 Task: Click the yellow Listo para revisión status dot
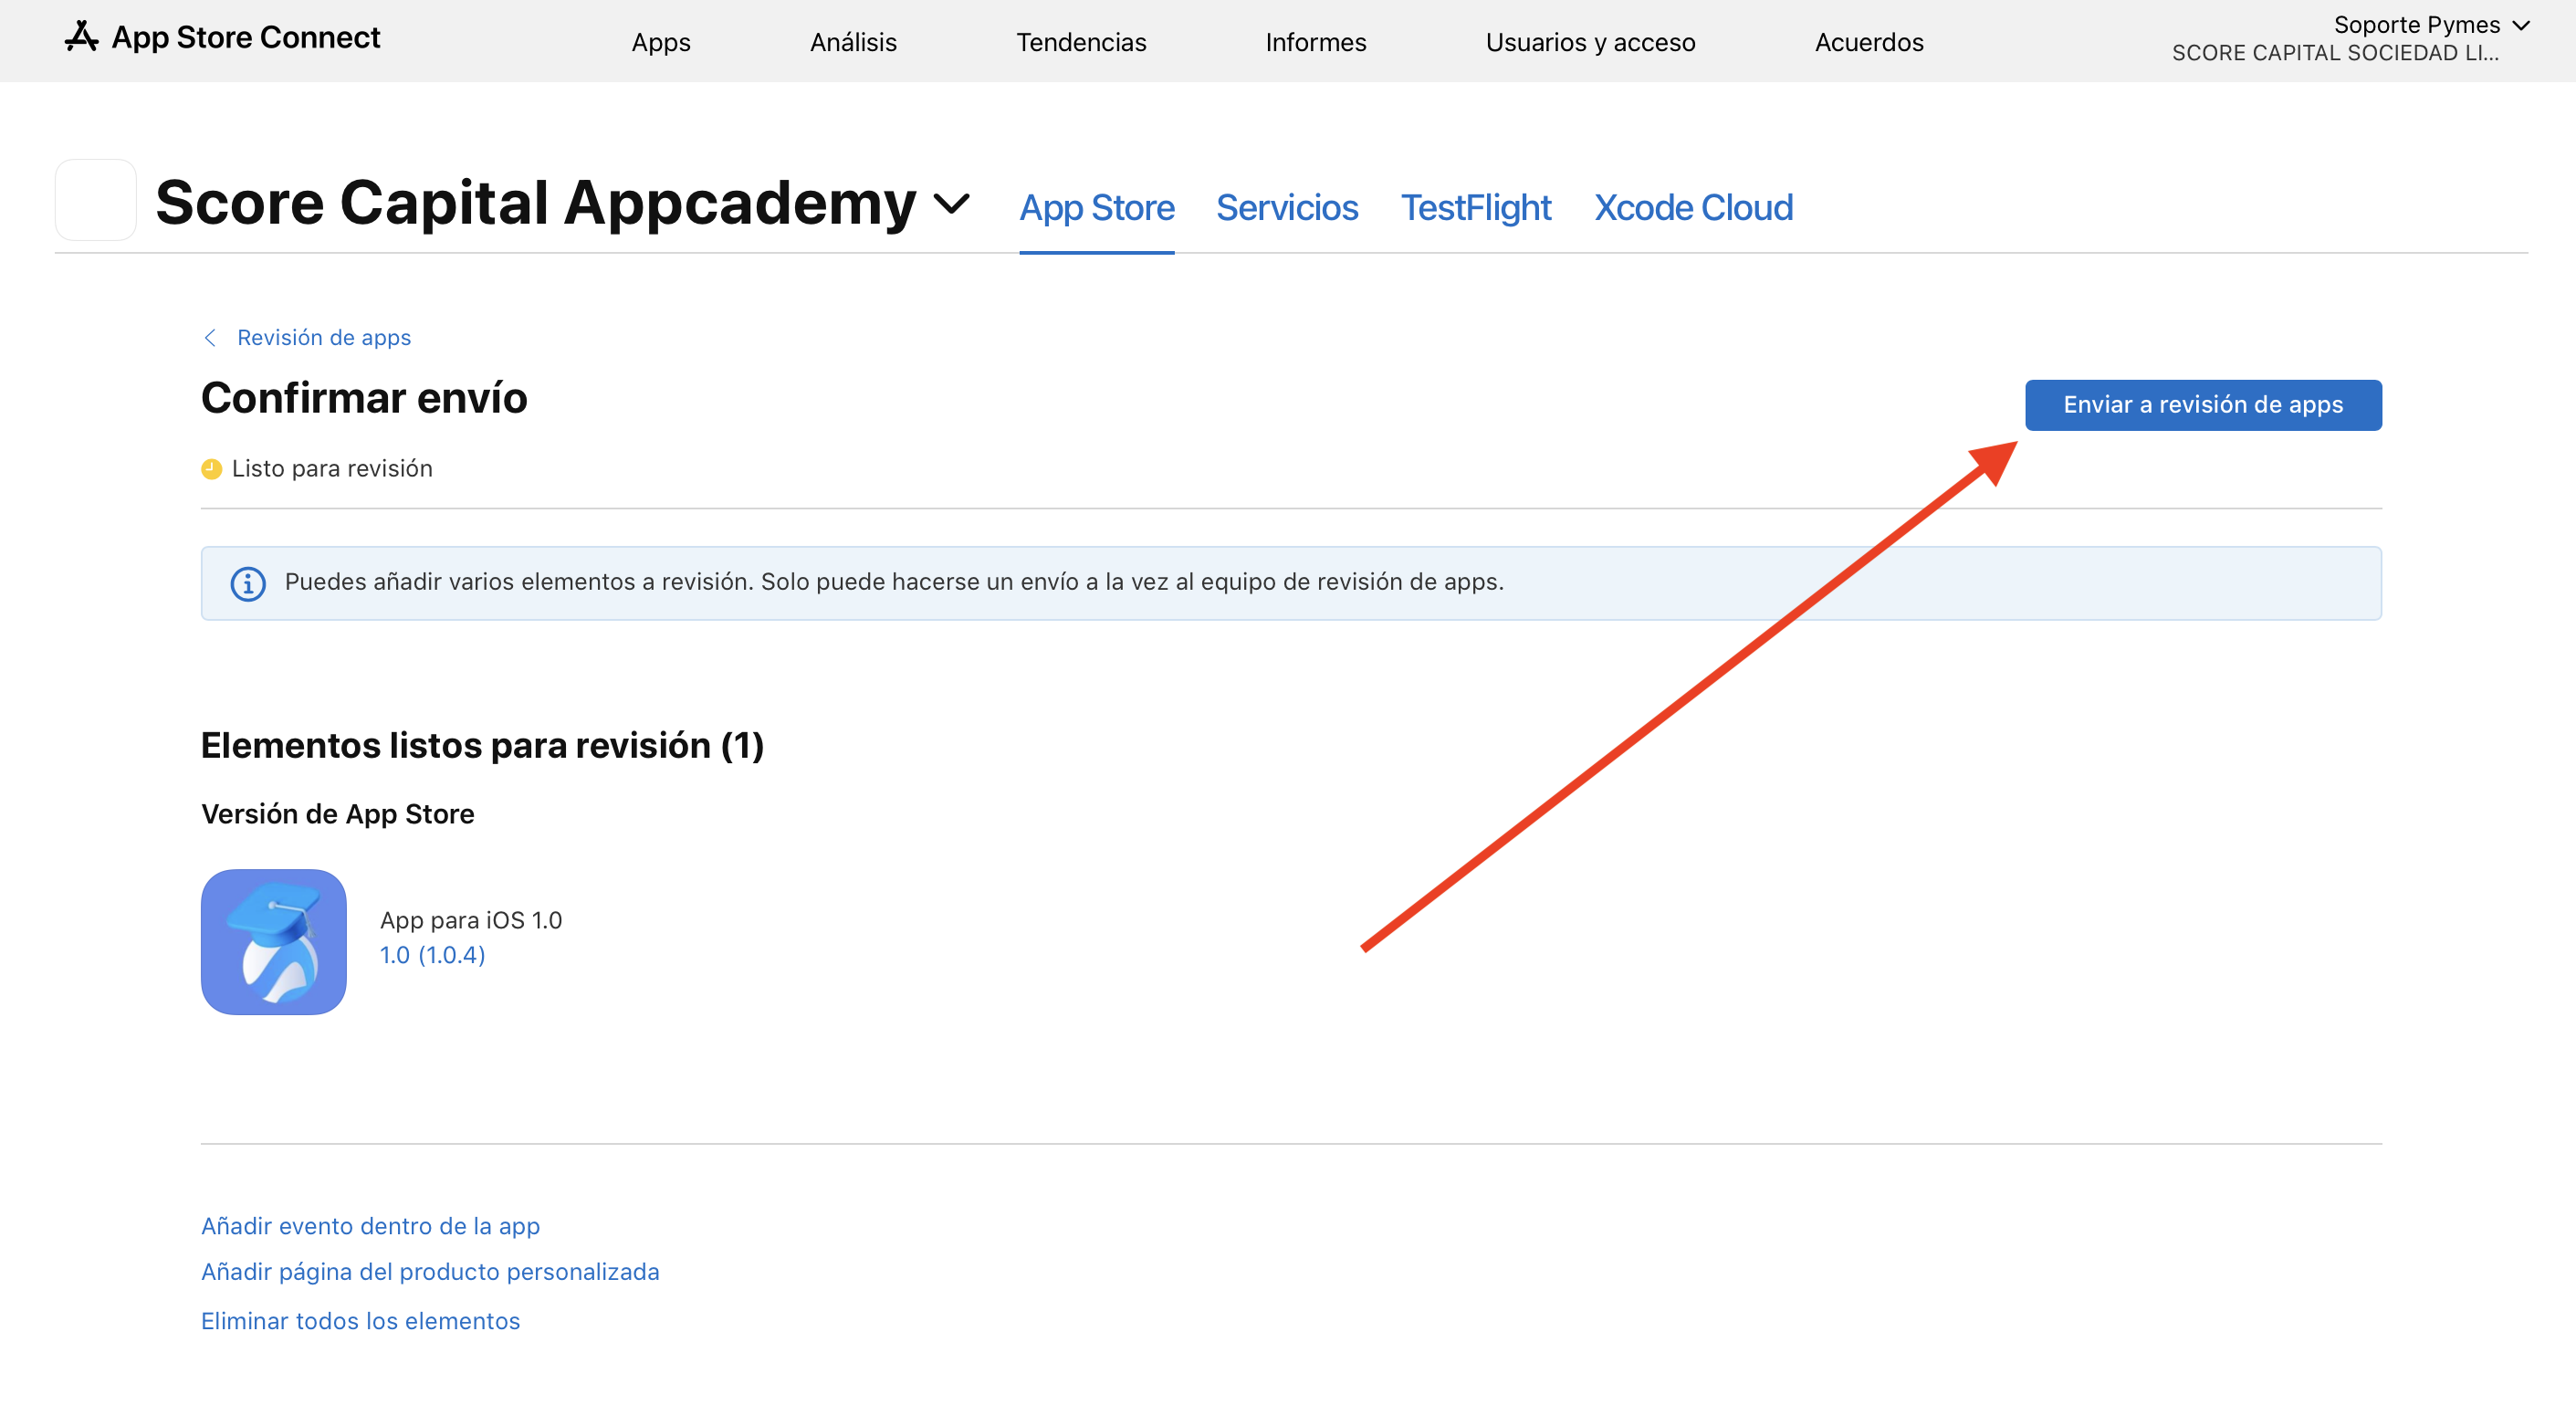point(211,469)
